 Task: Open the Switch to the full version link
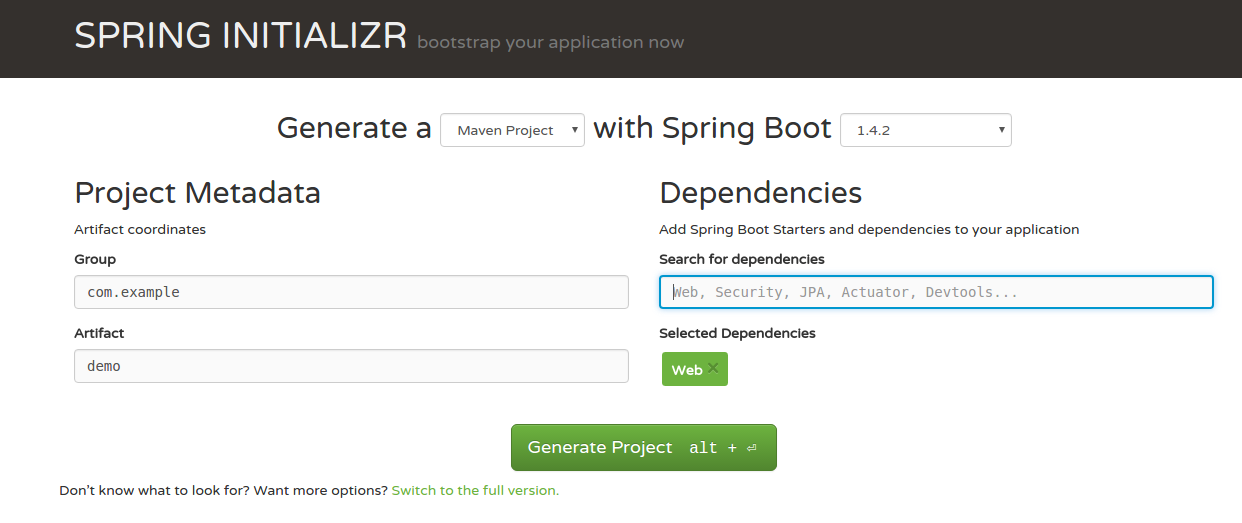pos(475,491)
